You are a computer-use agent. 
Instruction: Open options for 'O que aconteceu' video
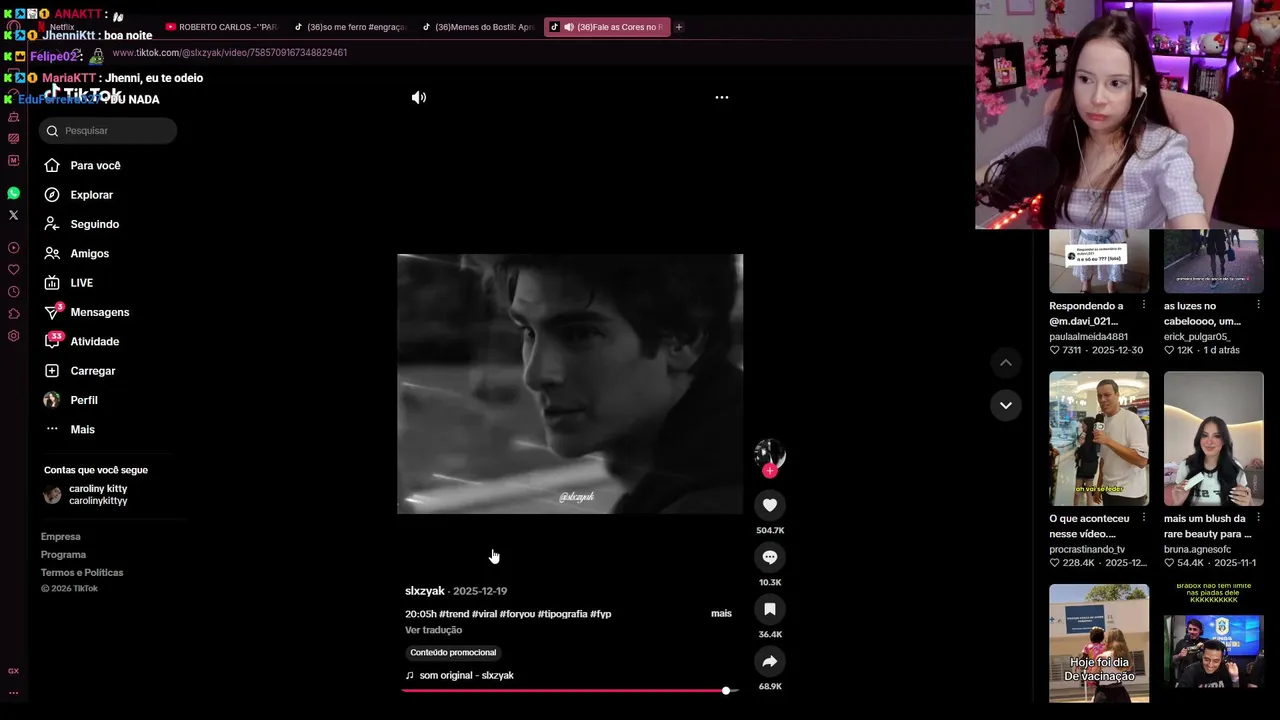1144,519
